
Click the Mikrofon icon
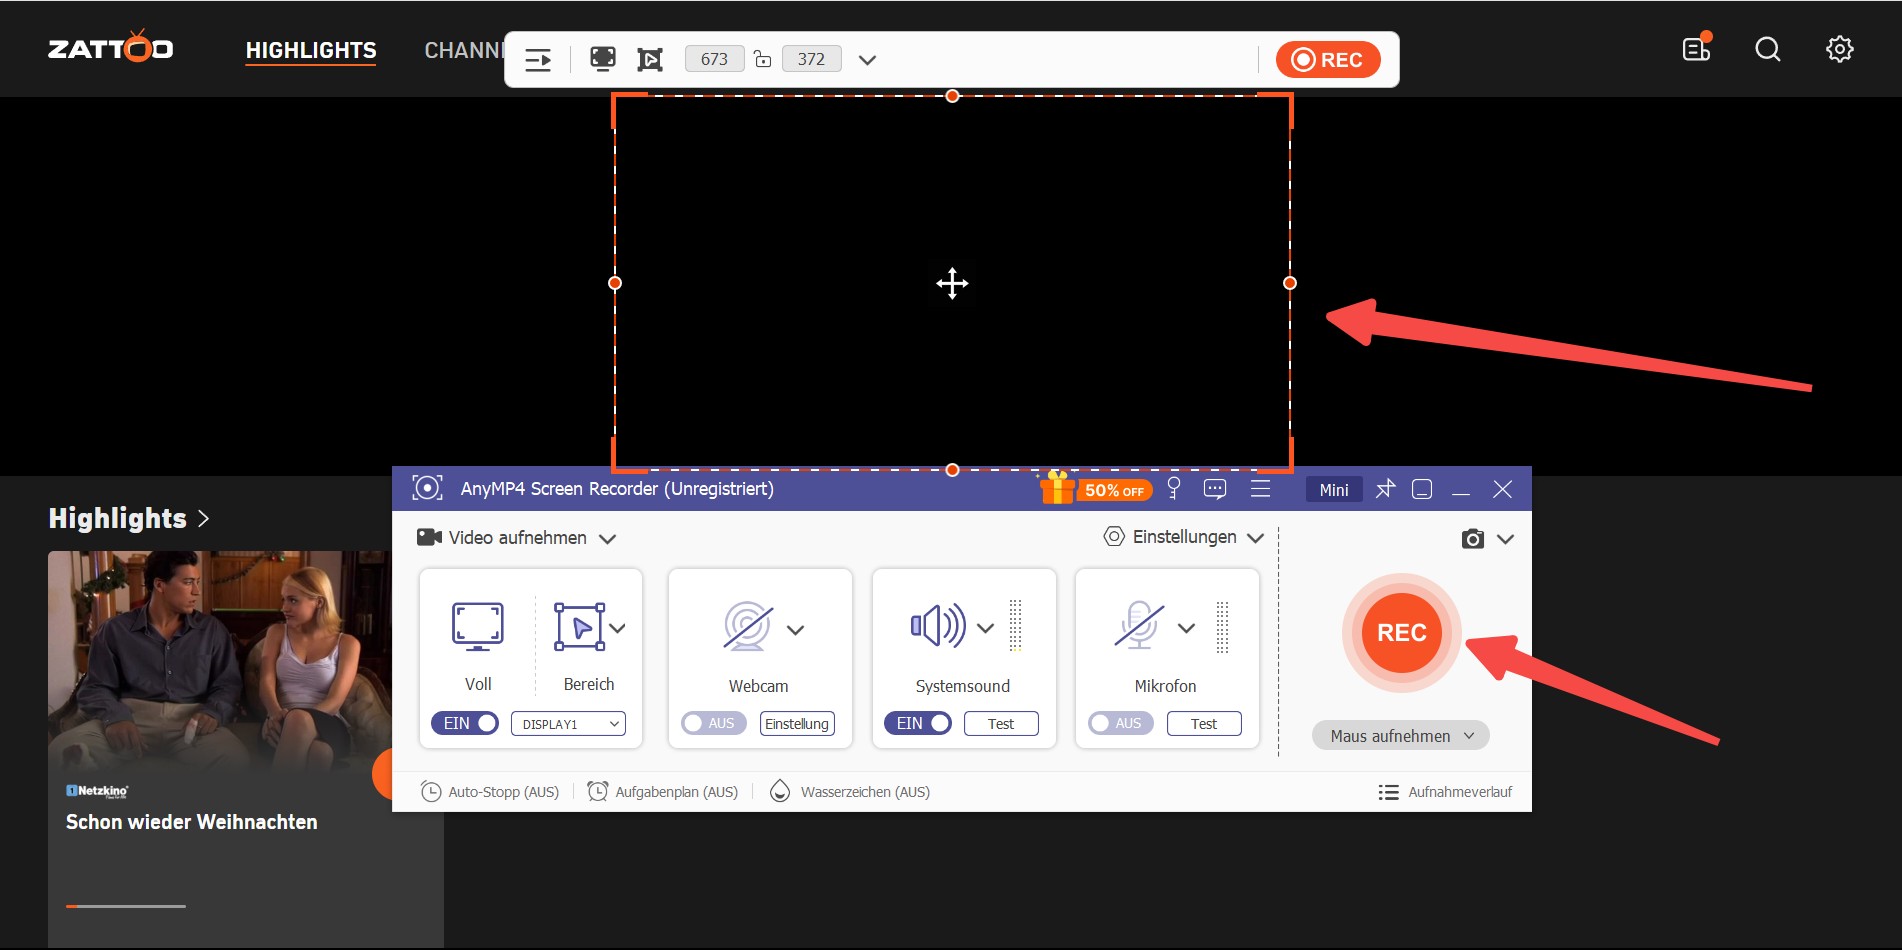pyautogui.click(x=1139, y=626)
